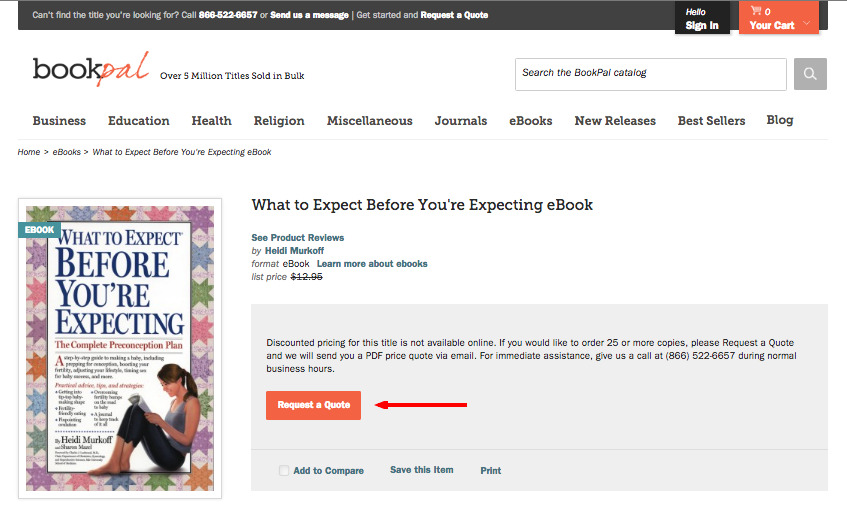Click the 'Over 5 Million Titles Sold in Bulk' tagline
Screen dimensions: 847x511
[232, 76]
